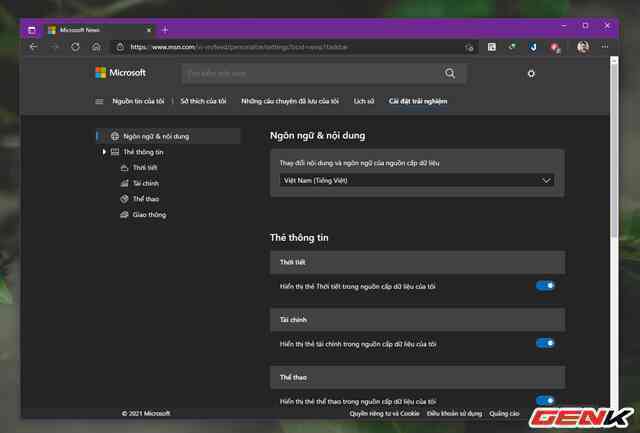This screenshot has height=433, width=640.
Task: Close the Microsoft News tab
Action: (x=149, y=30)
